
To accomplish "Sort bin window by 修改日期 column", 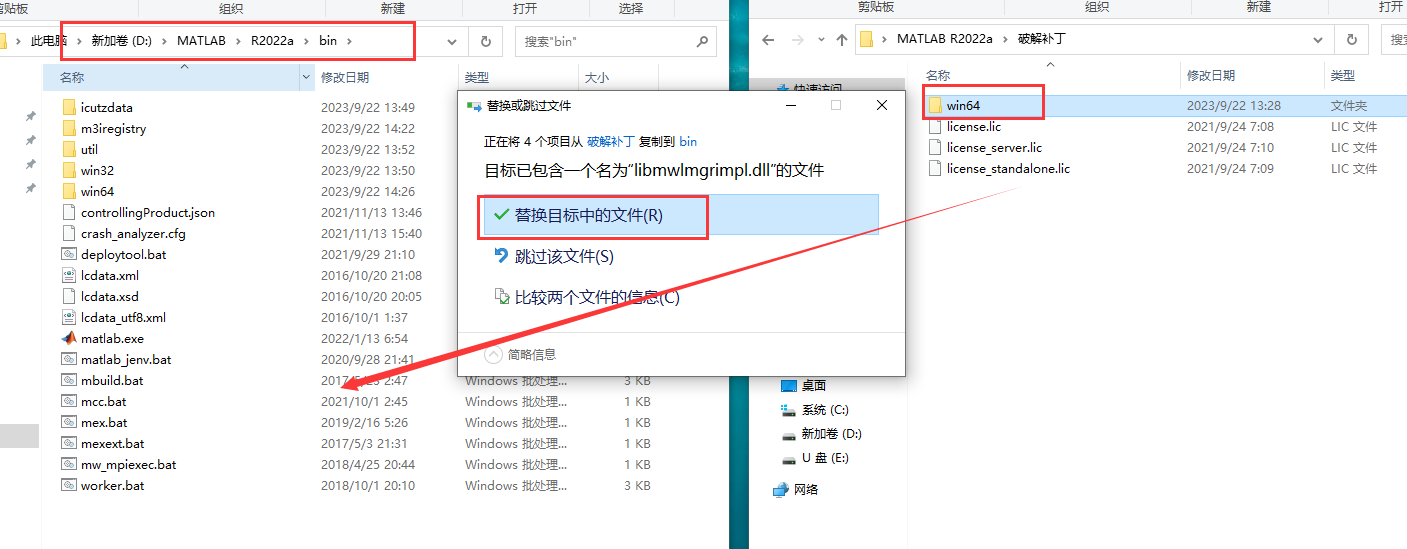I will 345,77.
